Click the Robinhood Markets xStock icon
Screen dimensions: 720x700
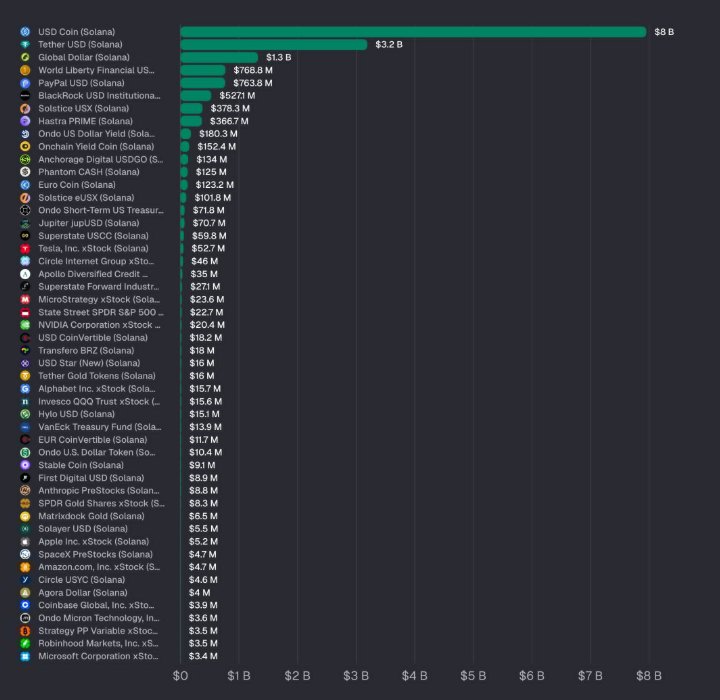point(25,644)
